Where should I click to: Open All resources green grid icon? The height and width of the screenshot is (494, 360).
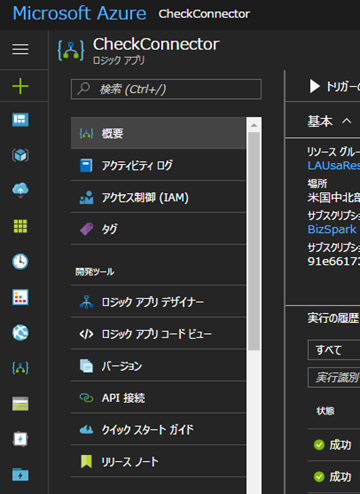click(20, 226)
